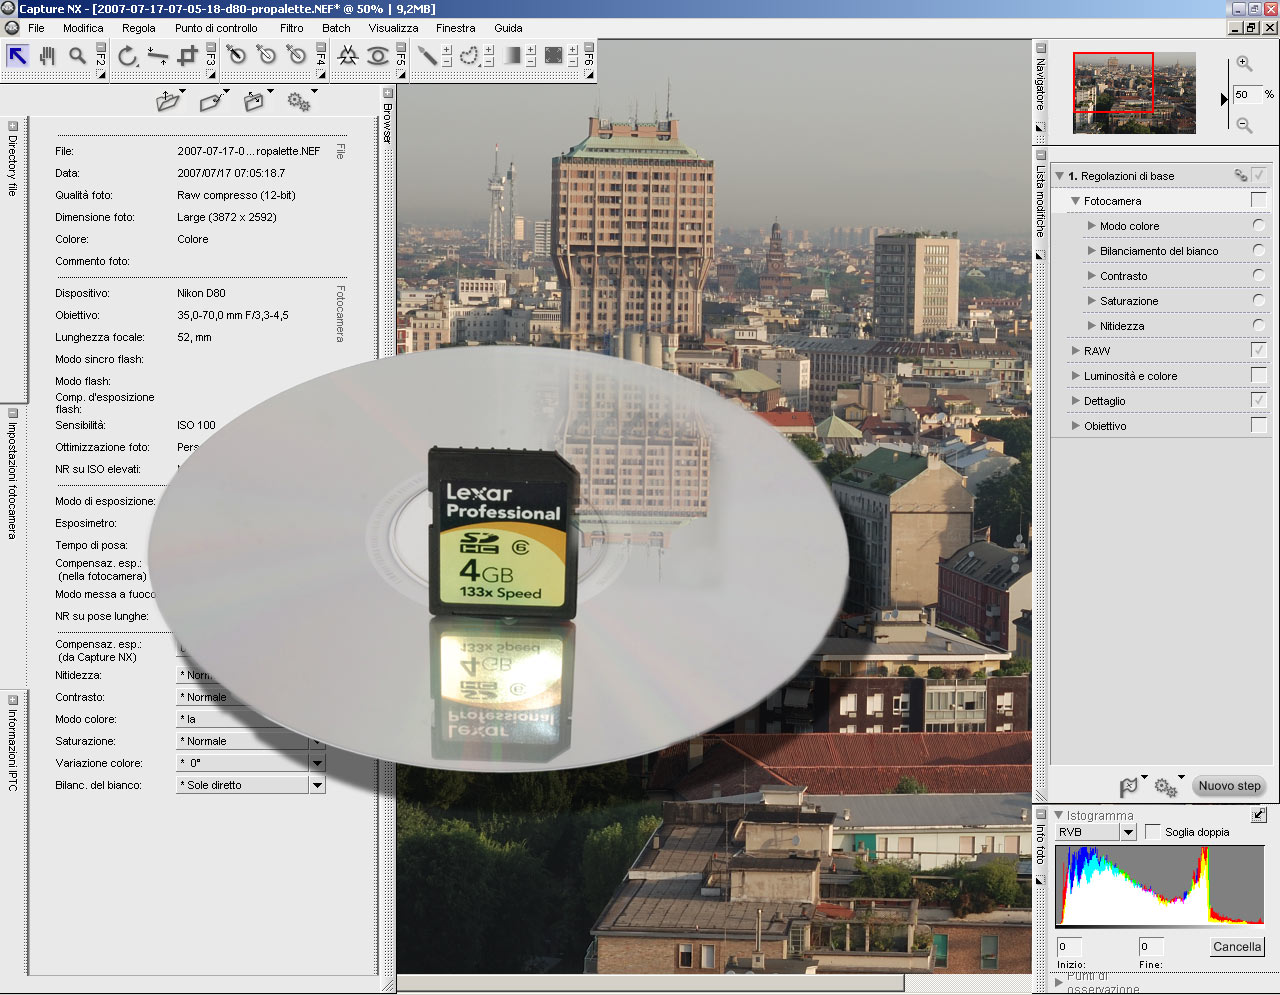The width and height of the screenshot is (1280, 995).
Task: Click the rotate tool icon
Action: 127,56
